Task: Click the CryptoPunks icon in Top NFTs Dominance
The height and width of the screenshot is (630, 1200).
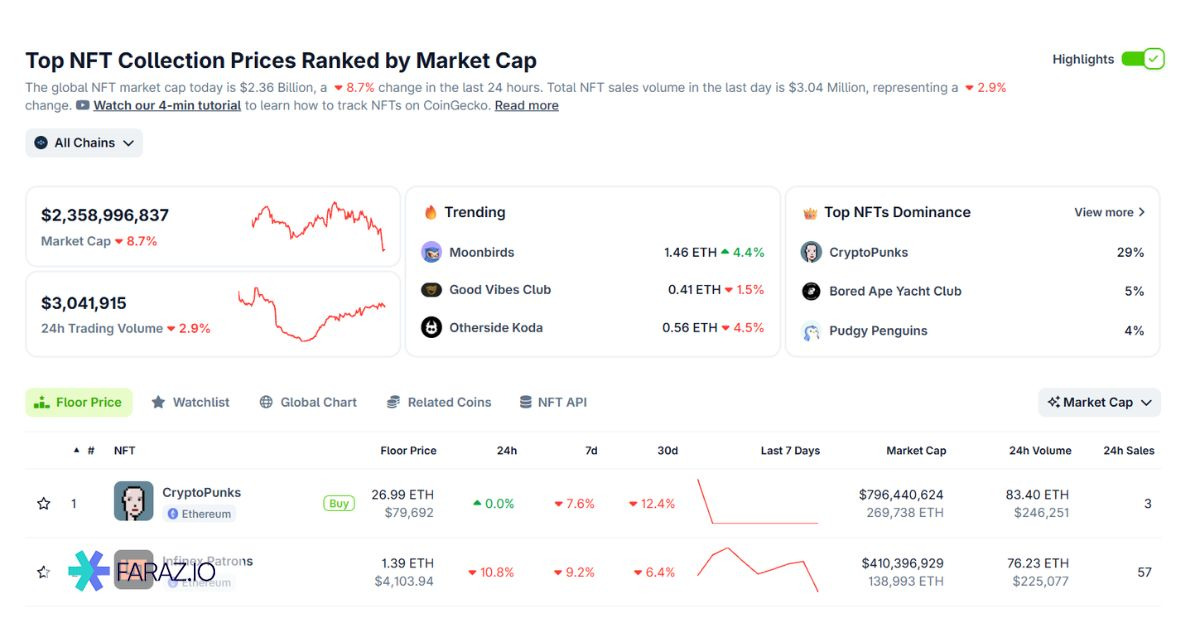Action: click(811, 253)
